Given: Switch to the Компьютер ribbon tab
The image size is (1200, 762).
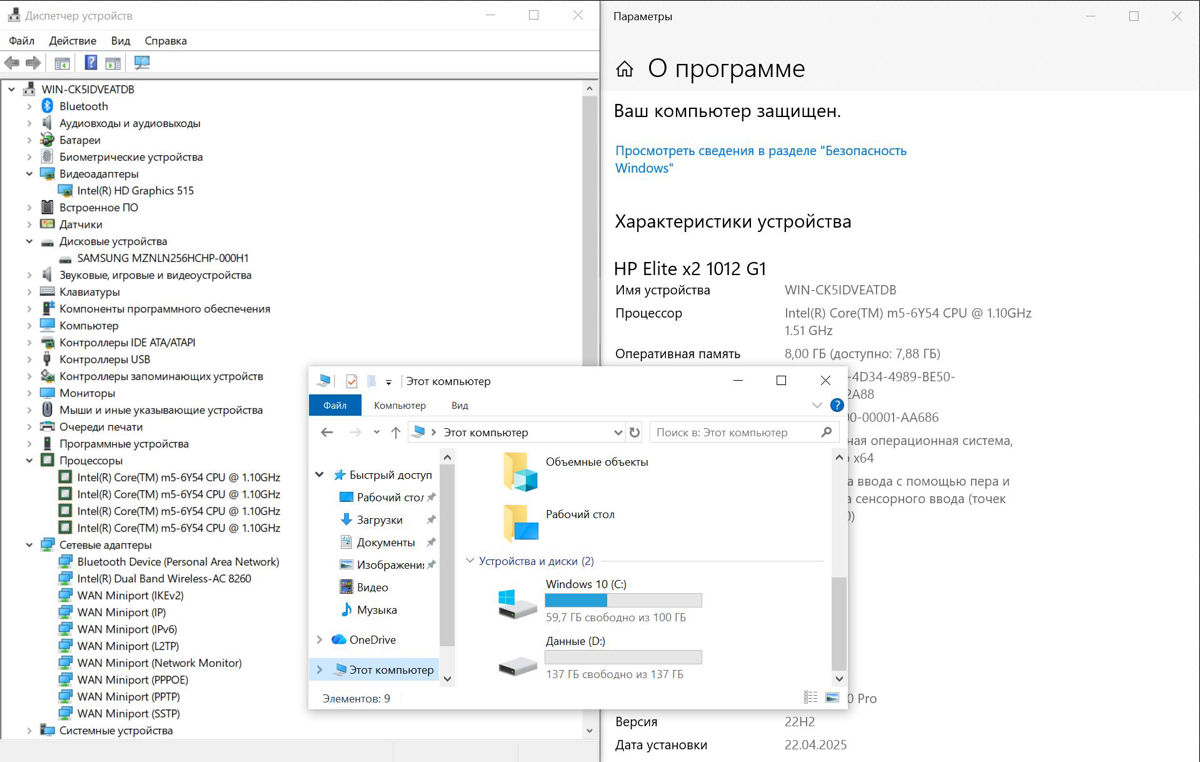Looking at the screenshot, I should 399,406.
